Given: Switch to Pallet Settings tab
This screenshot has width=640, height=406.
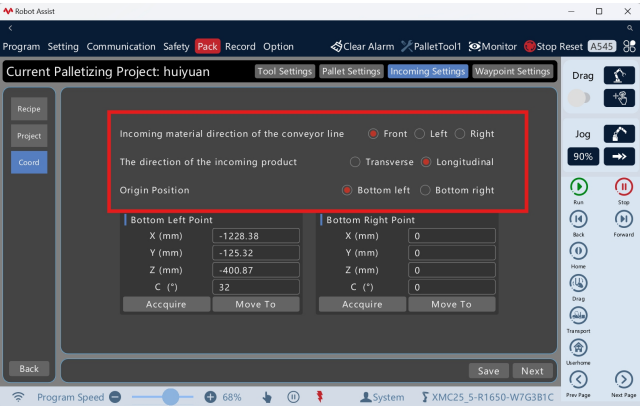Looking at the screenshot, I should (351, 71).
